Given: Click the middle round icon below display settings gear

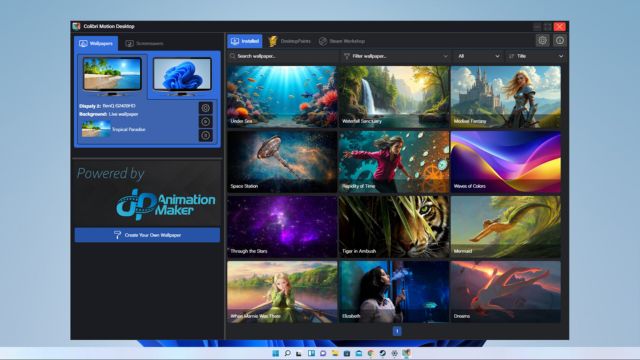Looking at the screenshot, I should click(x=206, y=122).
